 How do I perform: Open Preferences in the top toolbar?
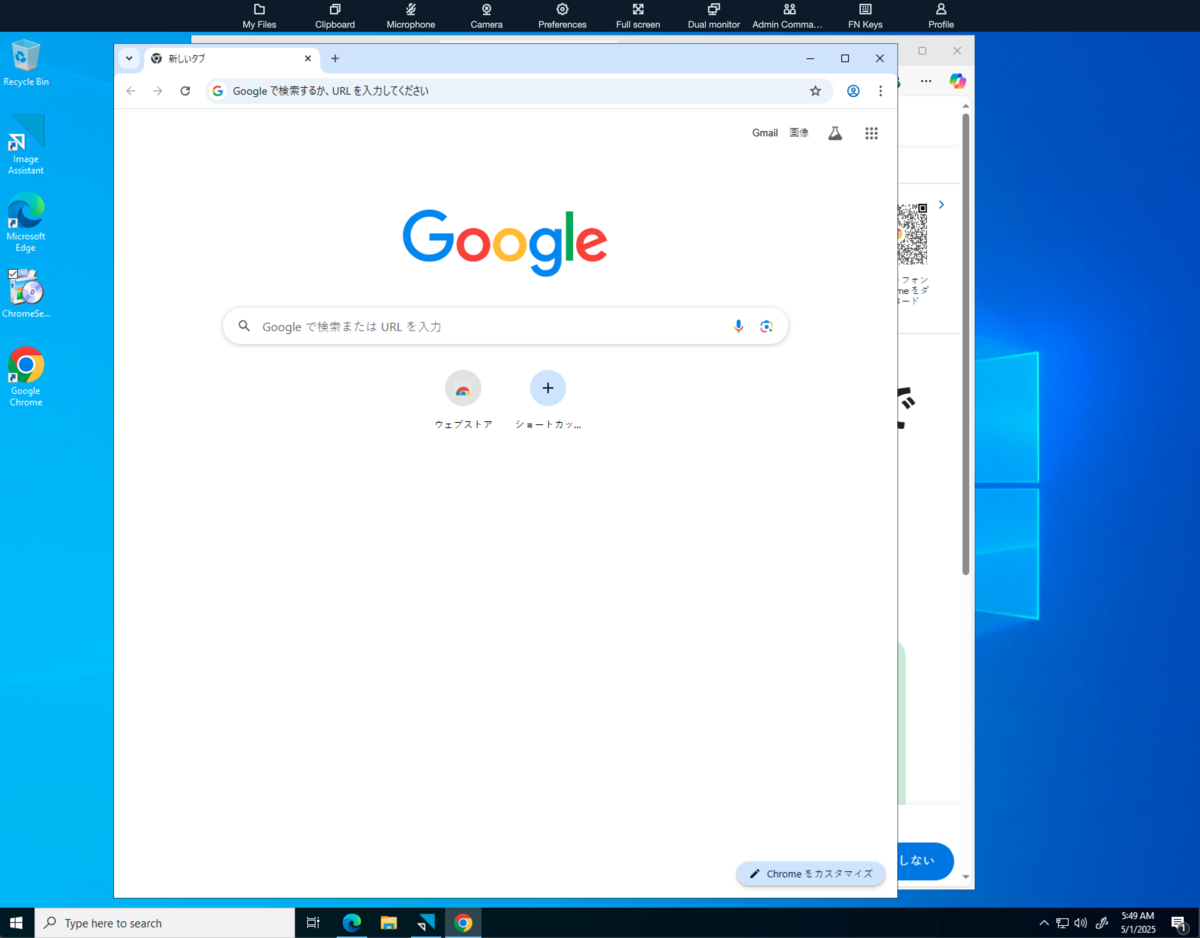[x=562, y=15]
